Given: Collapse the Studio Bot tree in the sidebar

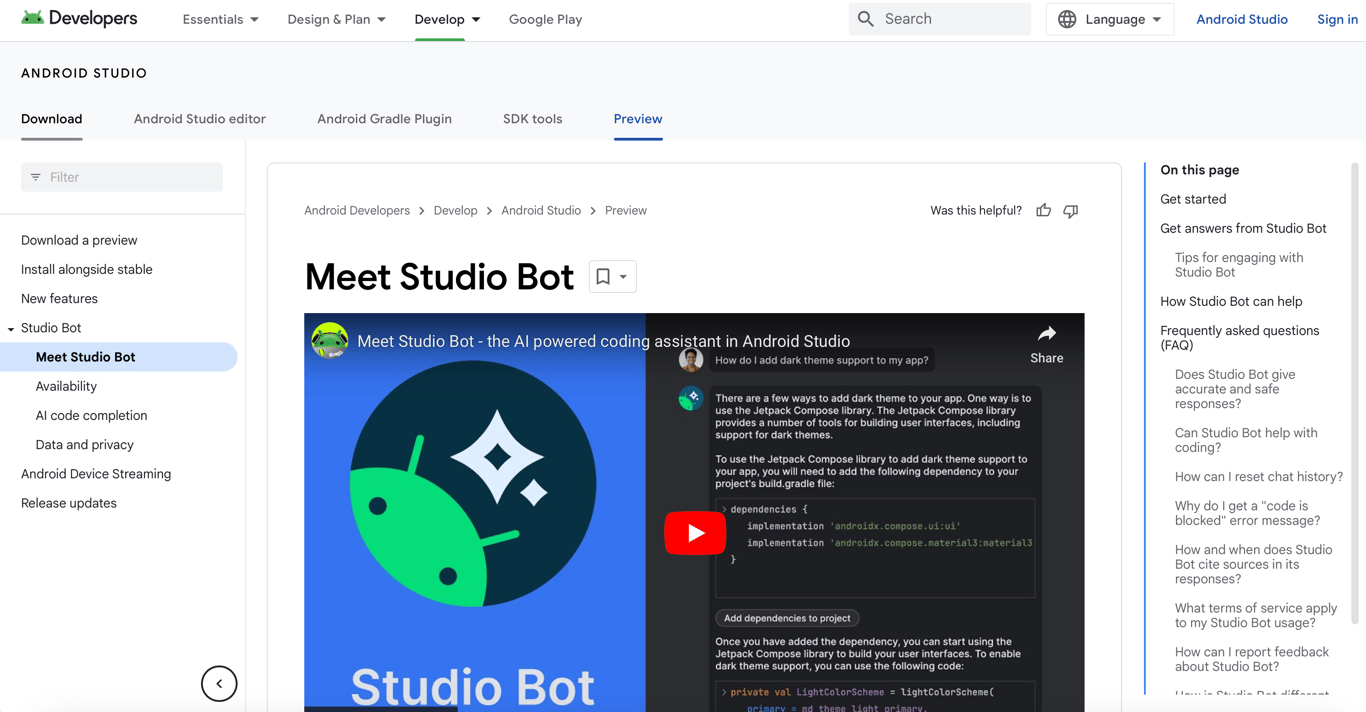Looking at the screenshot, I should [10, 327].
